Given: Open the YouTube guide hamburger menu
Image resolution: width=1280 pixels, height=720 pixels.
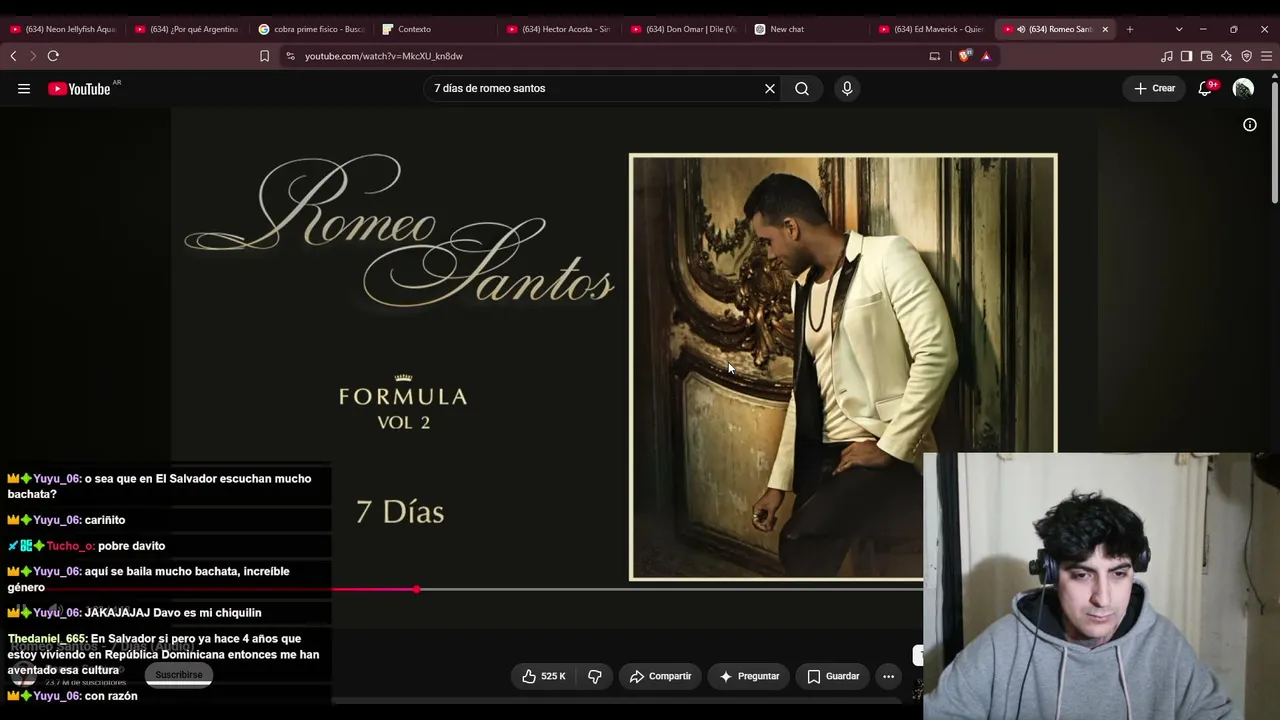Looking at the screenshot, I should (24, 89).
